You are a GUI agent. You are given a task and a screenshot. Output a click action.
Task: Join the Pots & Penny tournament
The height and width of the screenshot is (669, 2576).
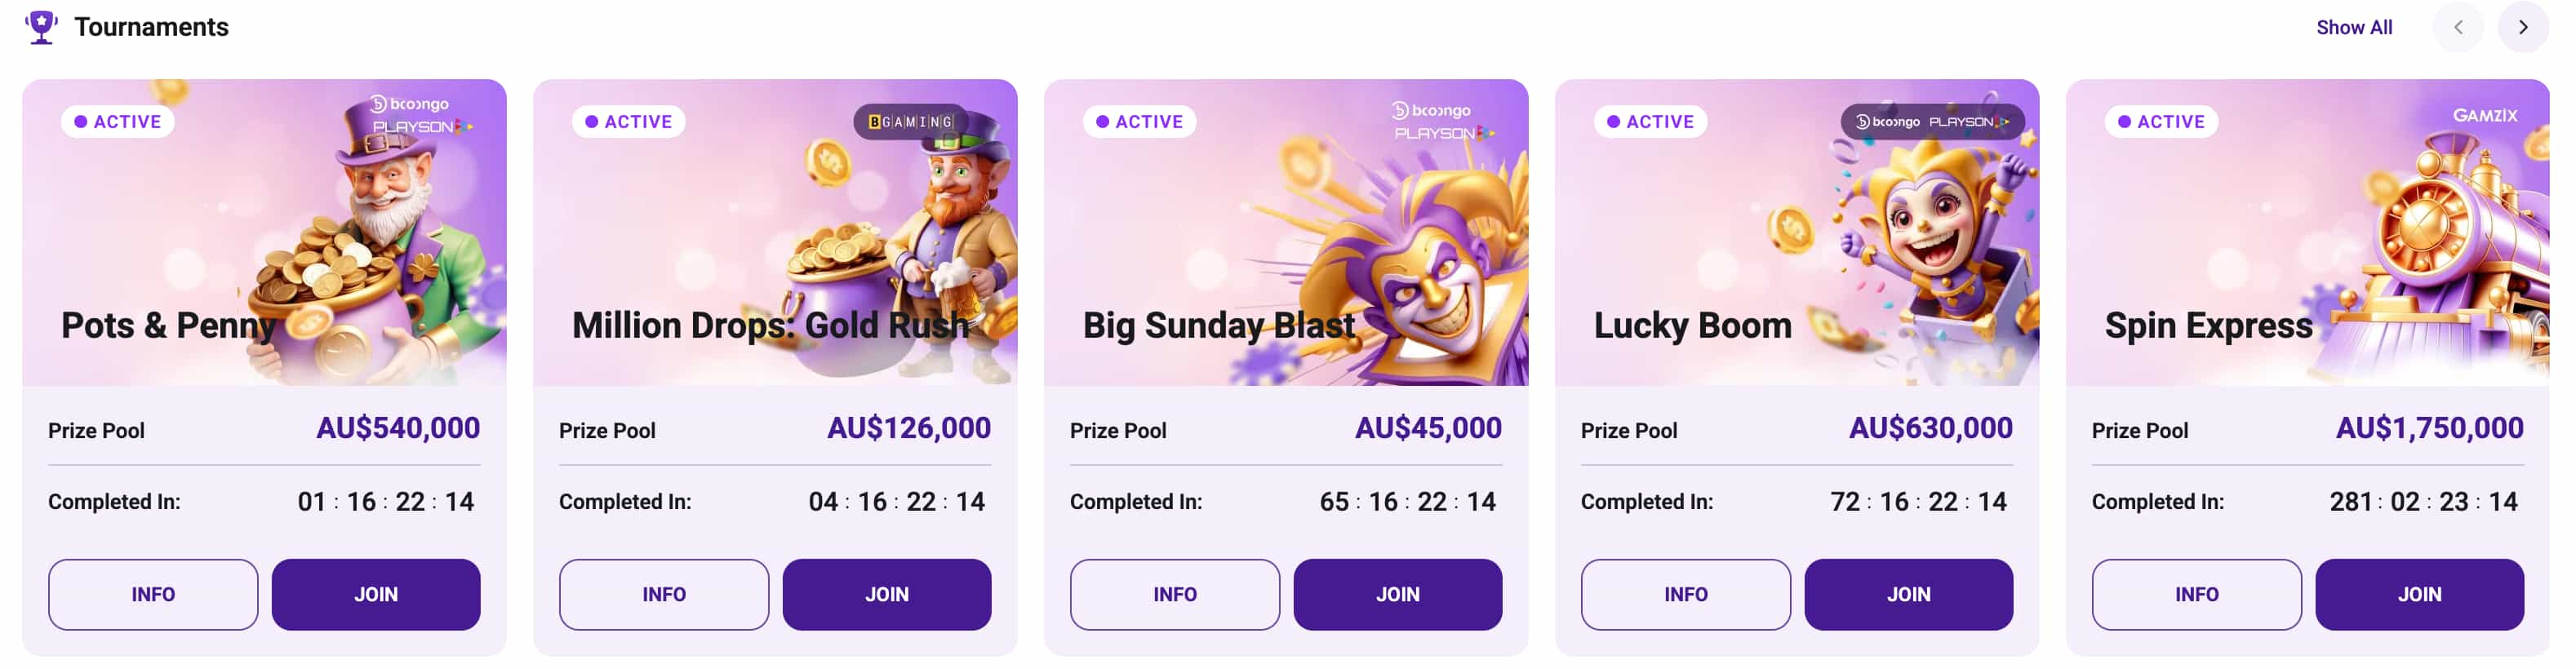point(376,594)
